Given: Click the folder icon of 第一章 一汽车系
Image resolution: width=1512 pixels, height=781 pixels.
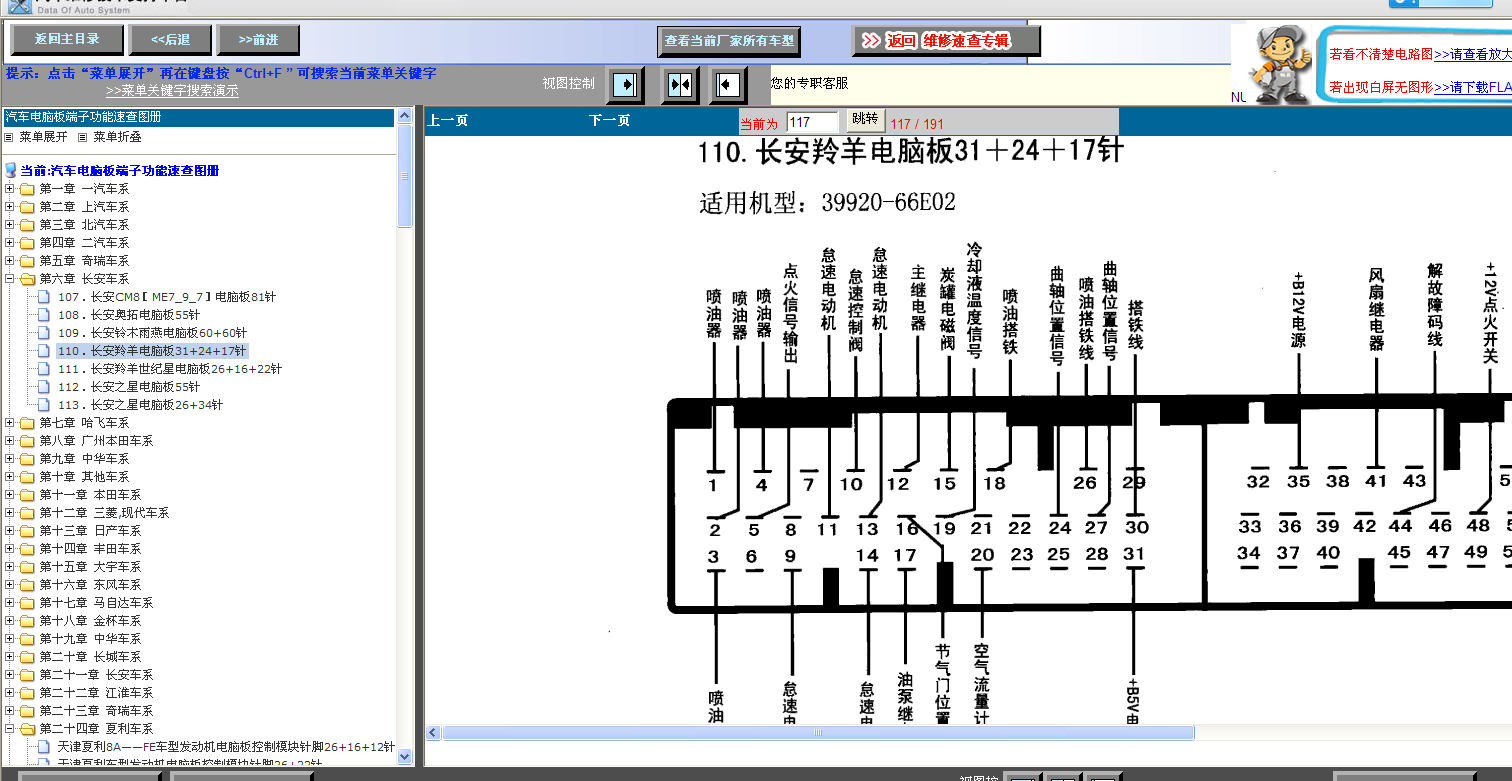Looking at the screenshot, I should (x=27, y=189).
